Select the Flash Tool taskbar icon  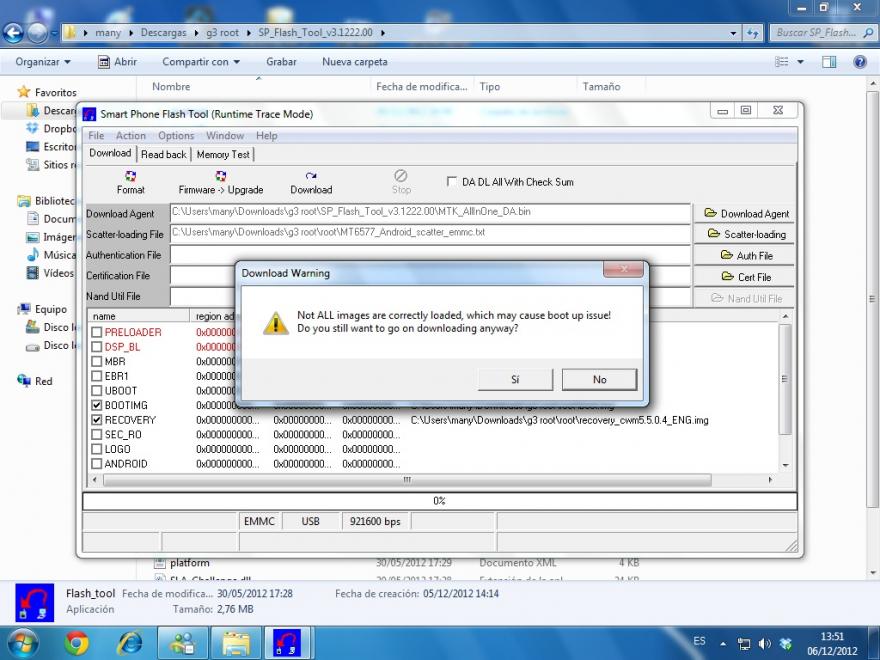tap(288, 643)
